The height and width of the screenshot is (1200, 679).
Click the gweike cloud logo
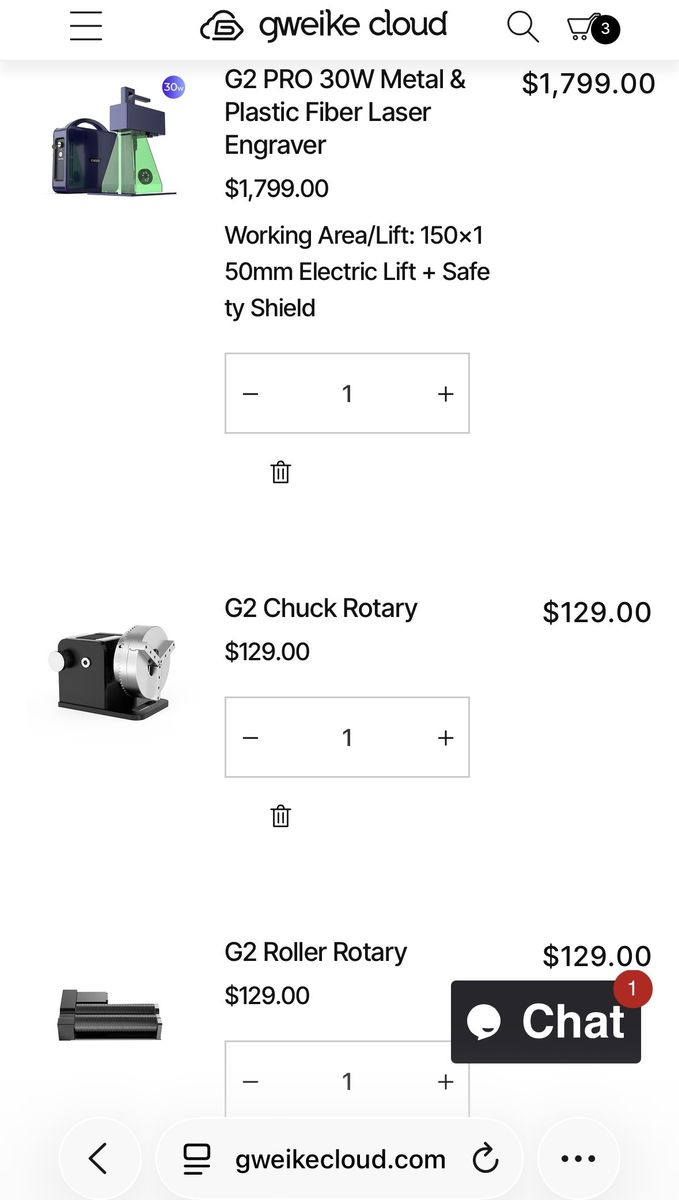[323, 26]
